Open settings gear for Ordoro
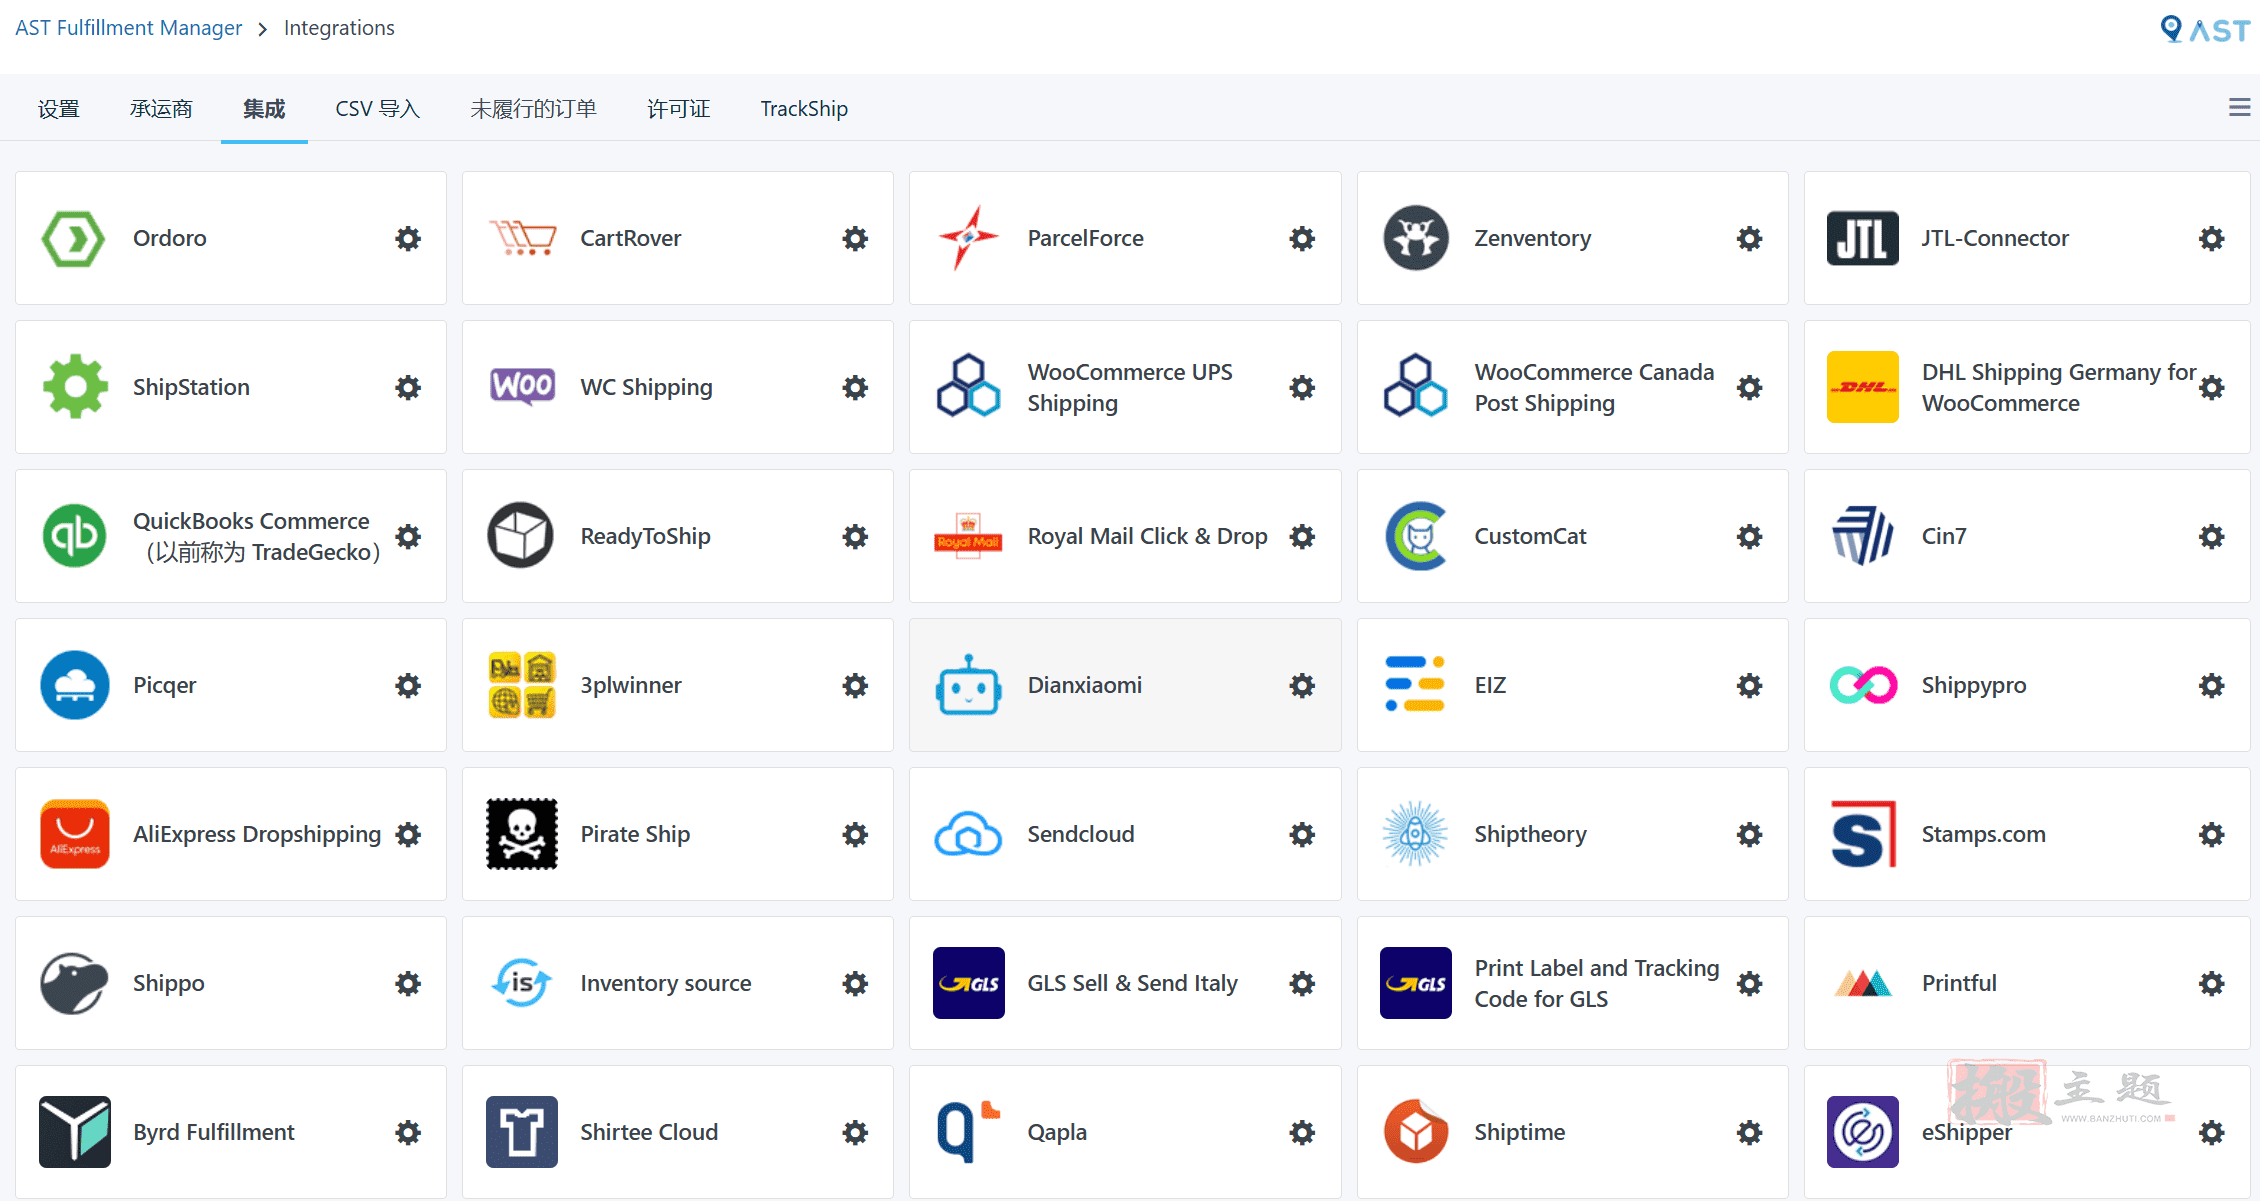The width and height of the screenshot is (2260, 1201). tap(408, 238)
